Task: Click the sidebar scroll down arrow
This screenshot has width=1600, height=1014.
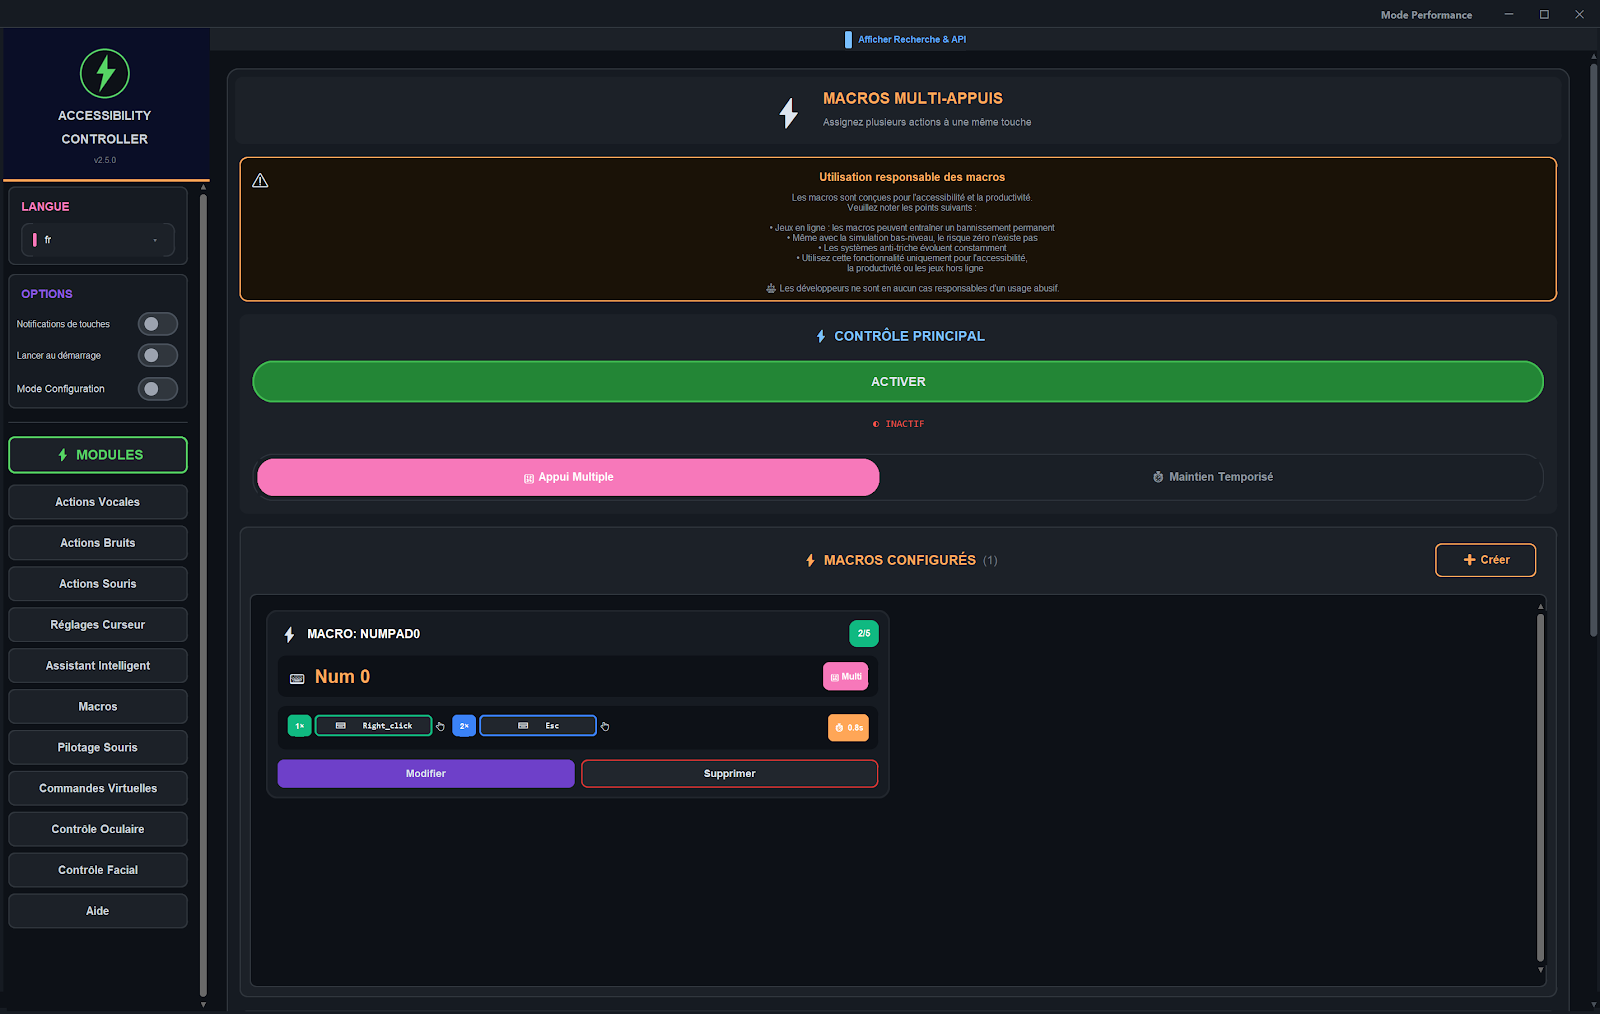Action: [x=203, y=1005]
